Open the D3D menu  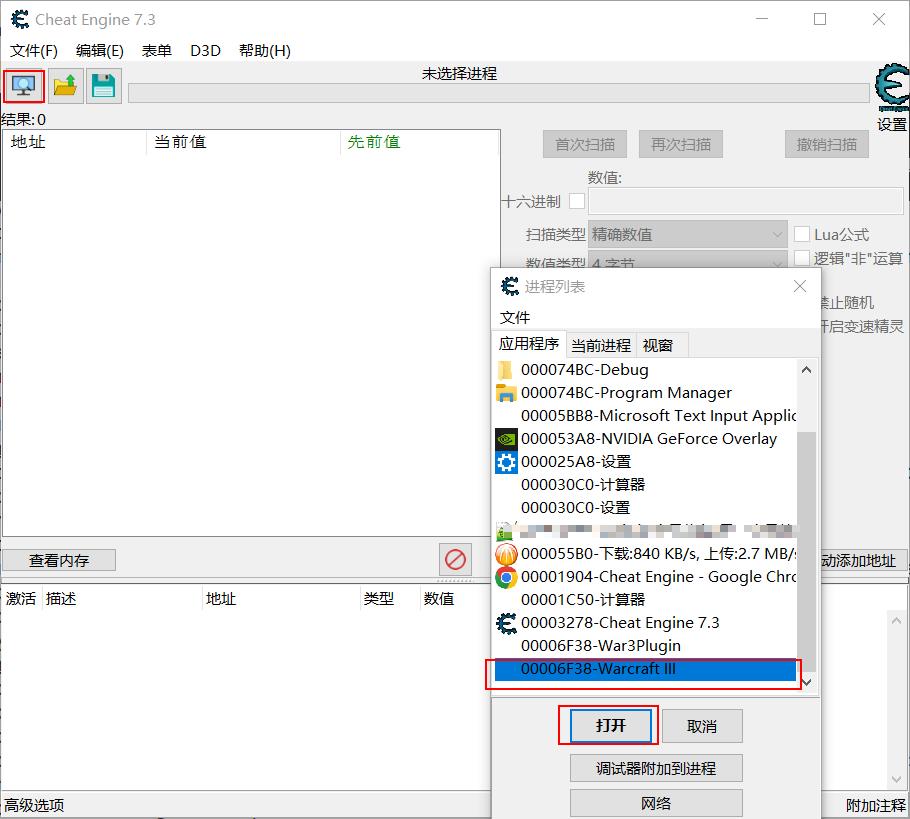tap(205, 51)
